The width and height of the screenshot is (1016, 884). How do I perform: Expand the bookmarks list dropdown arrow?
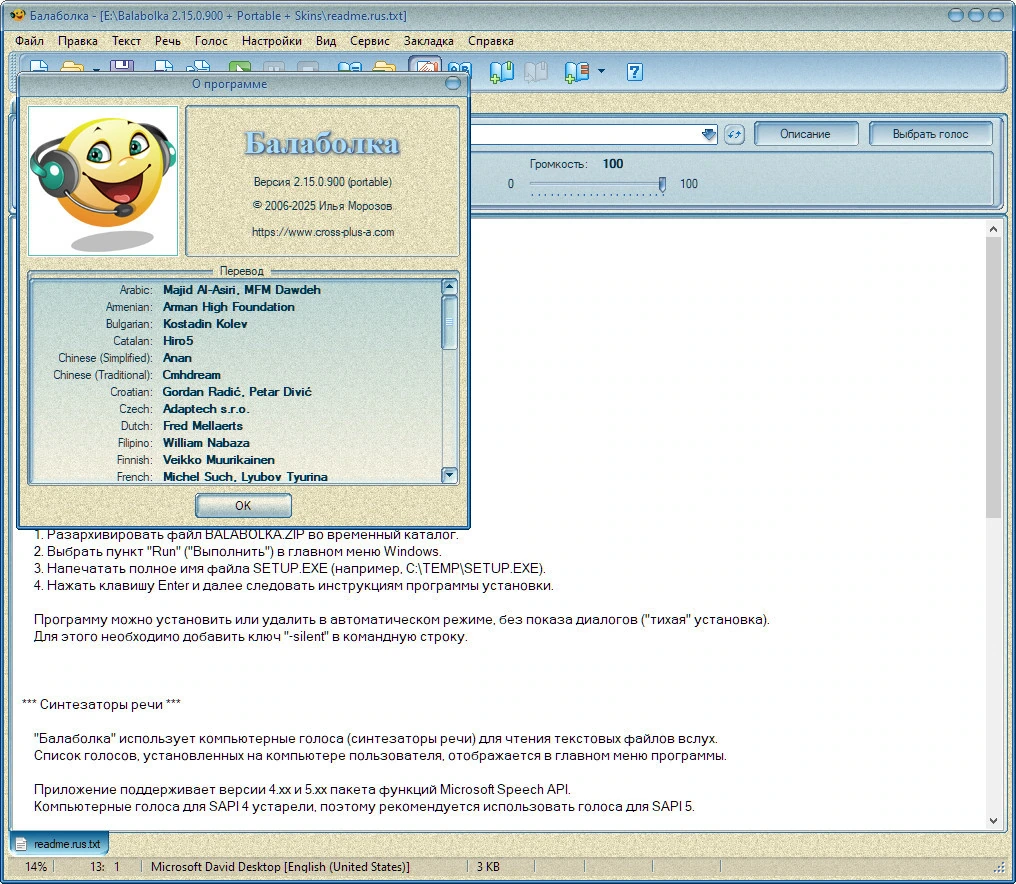[x=601, y=71]
